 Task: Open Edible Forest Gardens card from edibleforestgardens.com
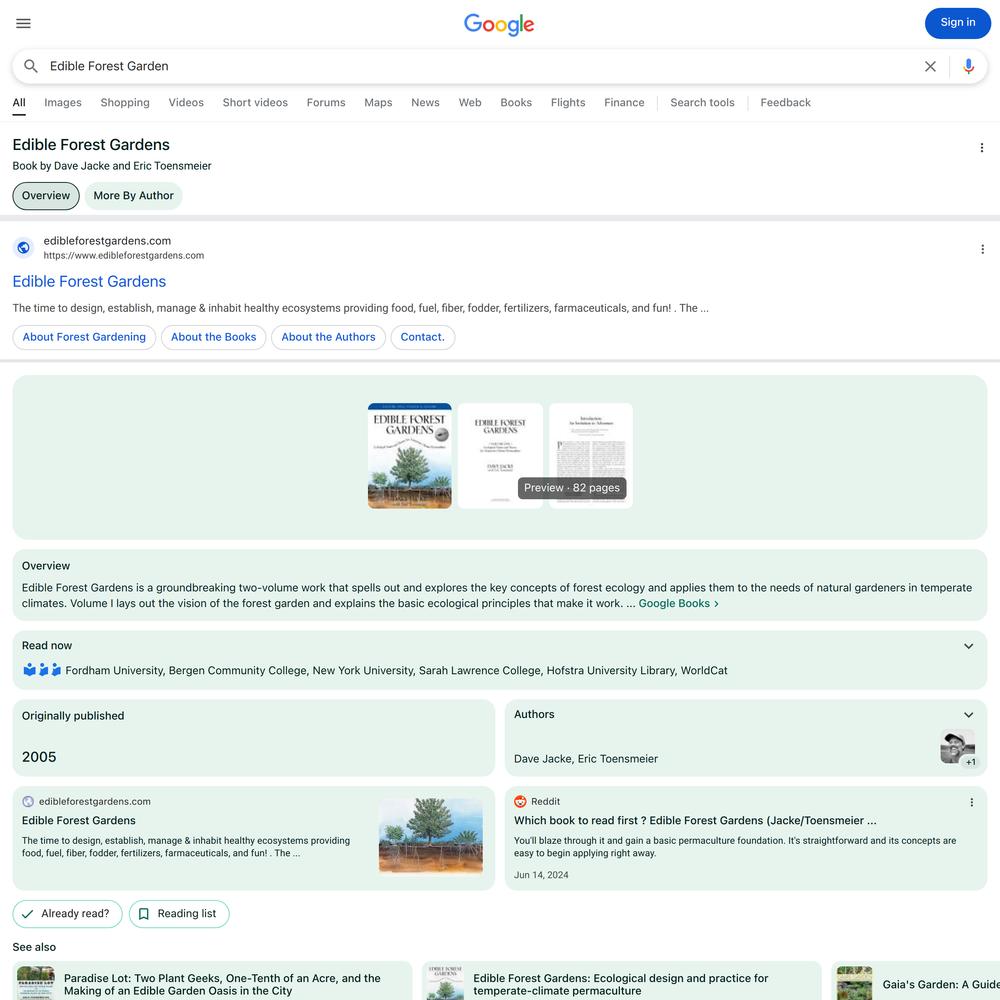click(254, 838)
